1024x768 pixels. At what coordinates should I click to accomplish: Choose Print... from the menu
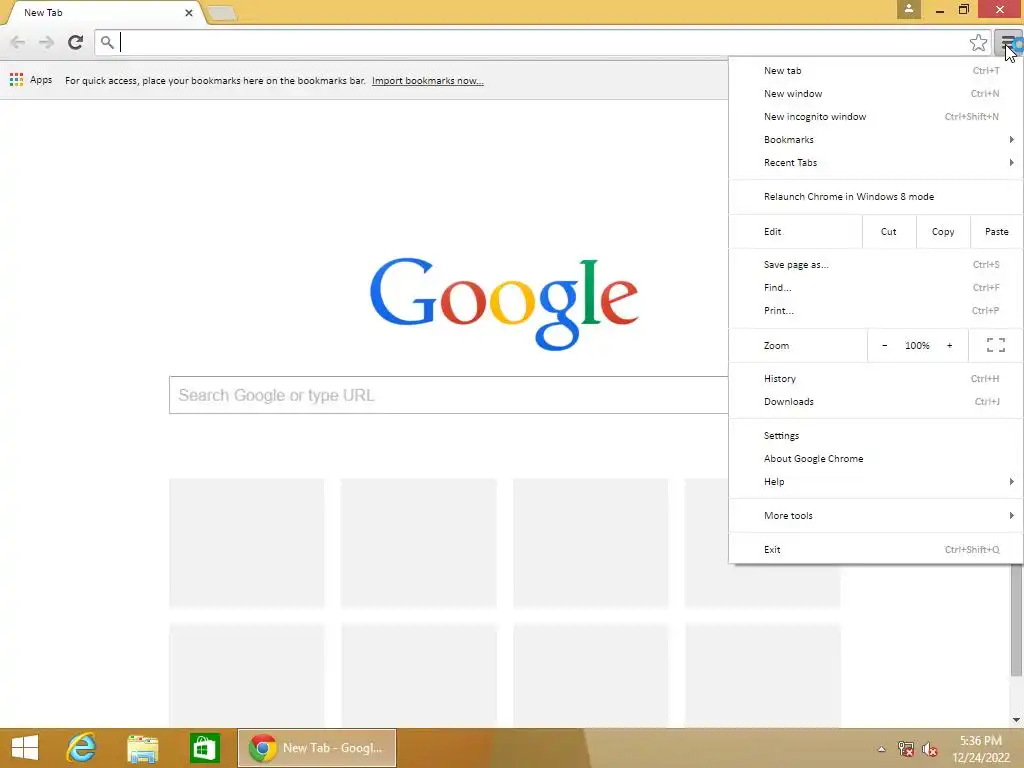pos(876,311)
